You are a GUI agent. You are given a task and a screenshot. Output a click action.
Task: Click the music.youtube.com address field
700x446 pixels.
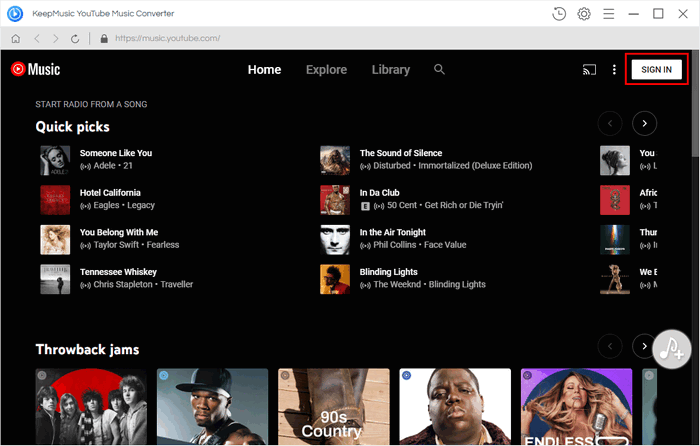(x=167, y=38)
